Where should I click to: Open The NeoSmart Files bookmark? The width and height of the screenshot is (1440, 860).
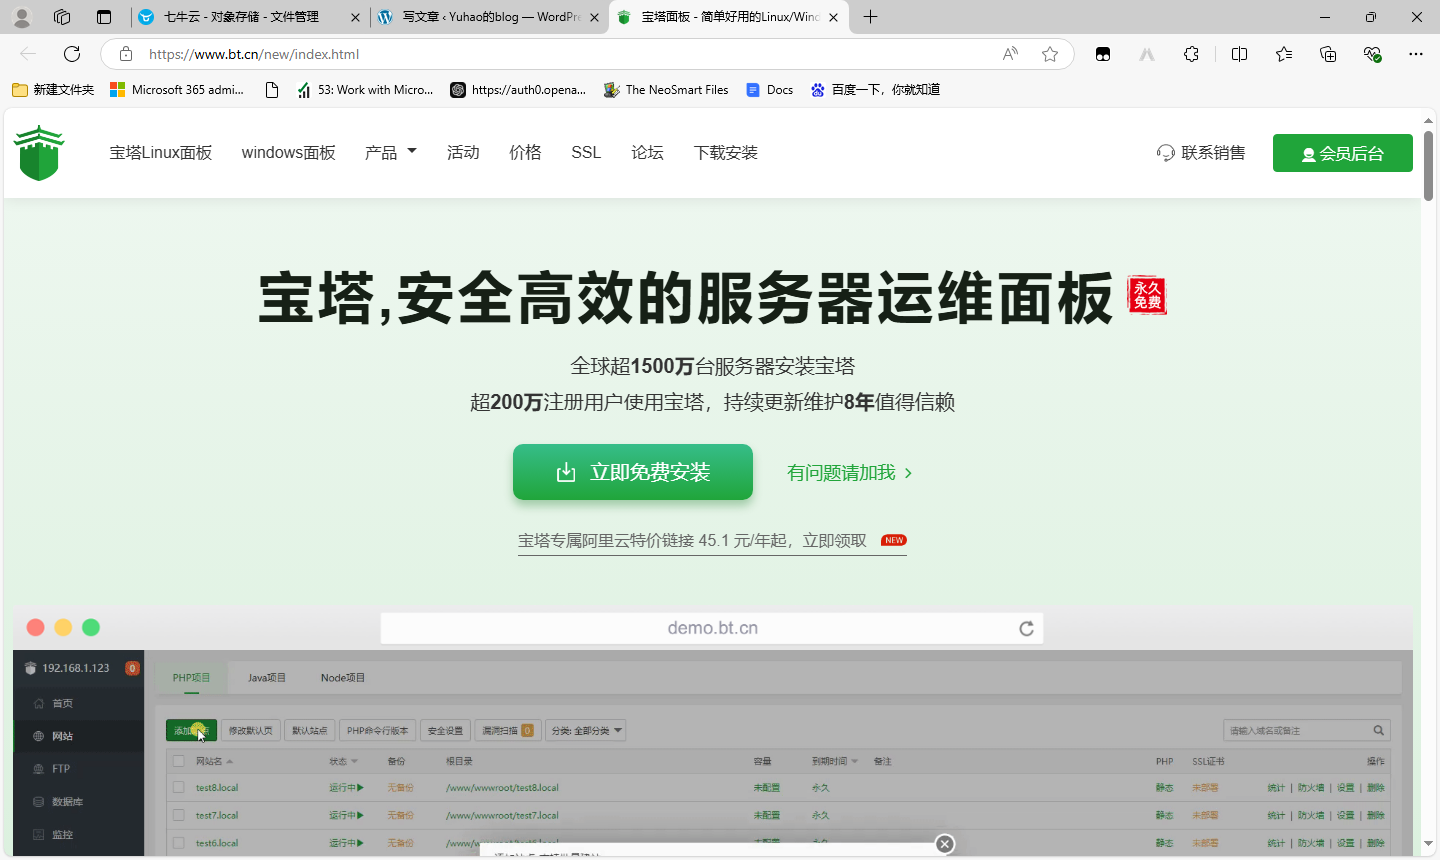tap(666, 90)
